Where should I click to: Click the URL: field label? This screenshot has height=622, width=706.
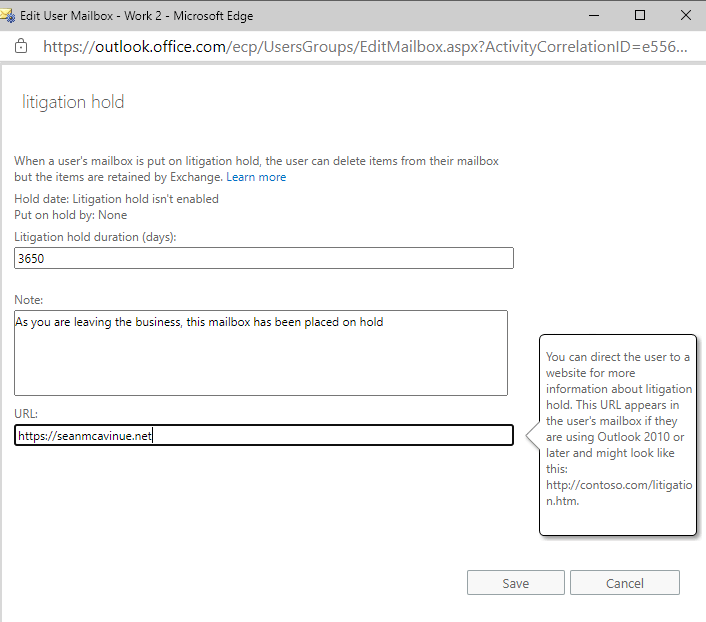pos(27,413)
